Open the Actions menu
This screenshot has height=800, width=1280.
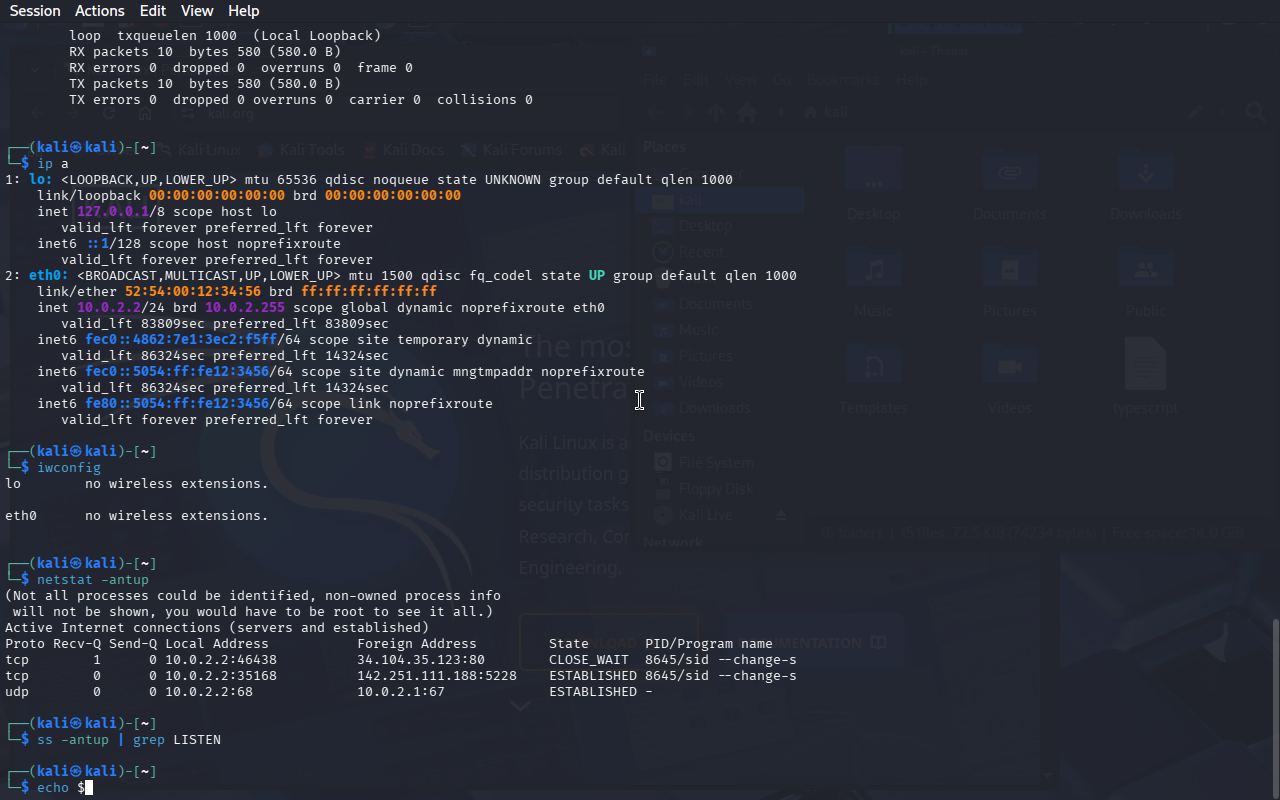point(100,11)
